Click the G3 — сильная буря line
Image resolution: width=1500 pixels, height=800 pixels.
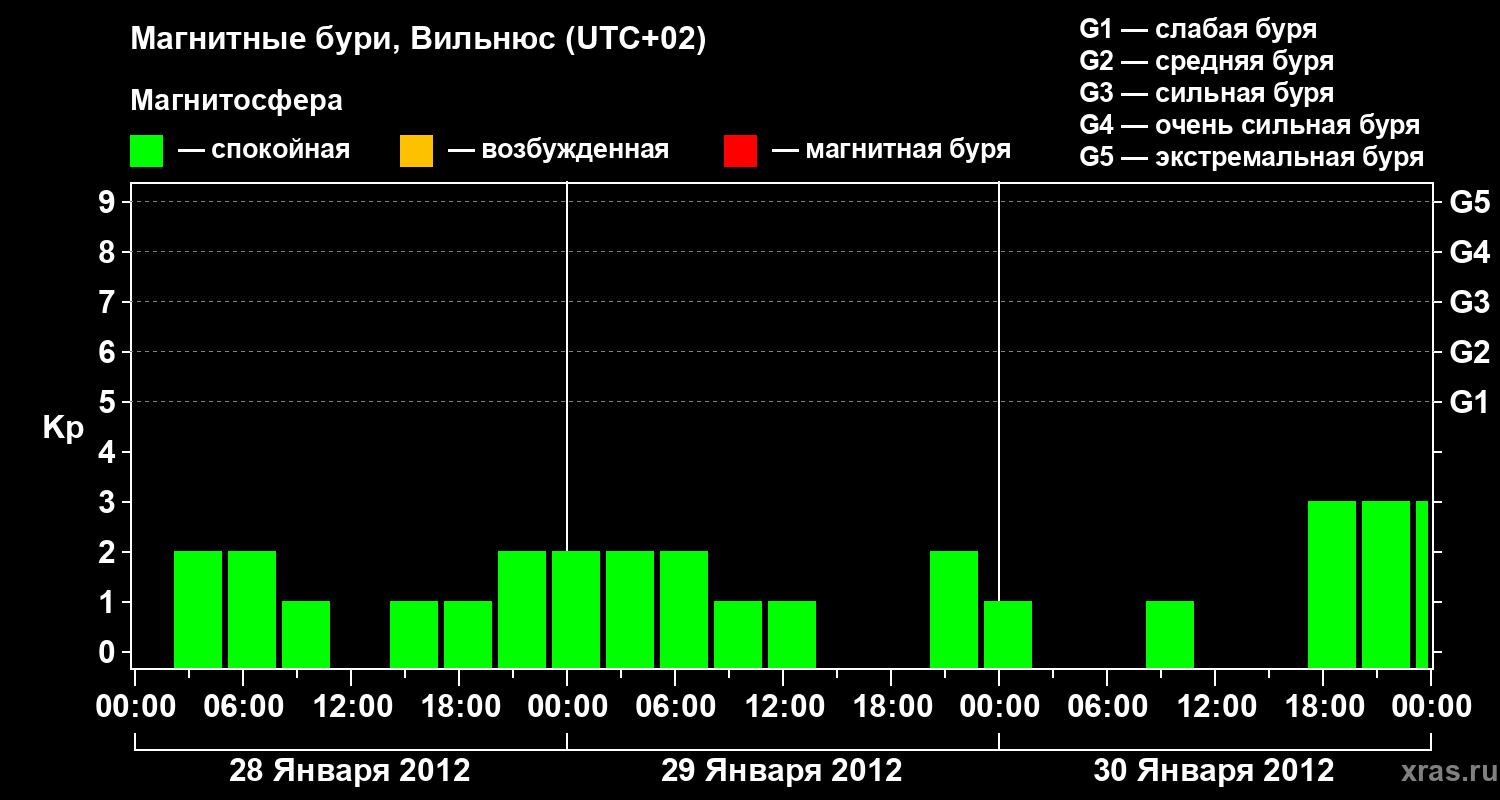tap(1206, 93)
